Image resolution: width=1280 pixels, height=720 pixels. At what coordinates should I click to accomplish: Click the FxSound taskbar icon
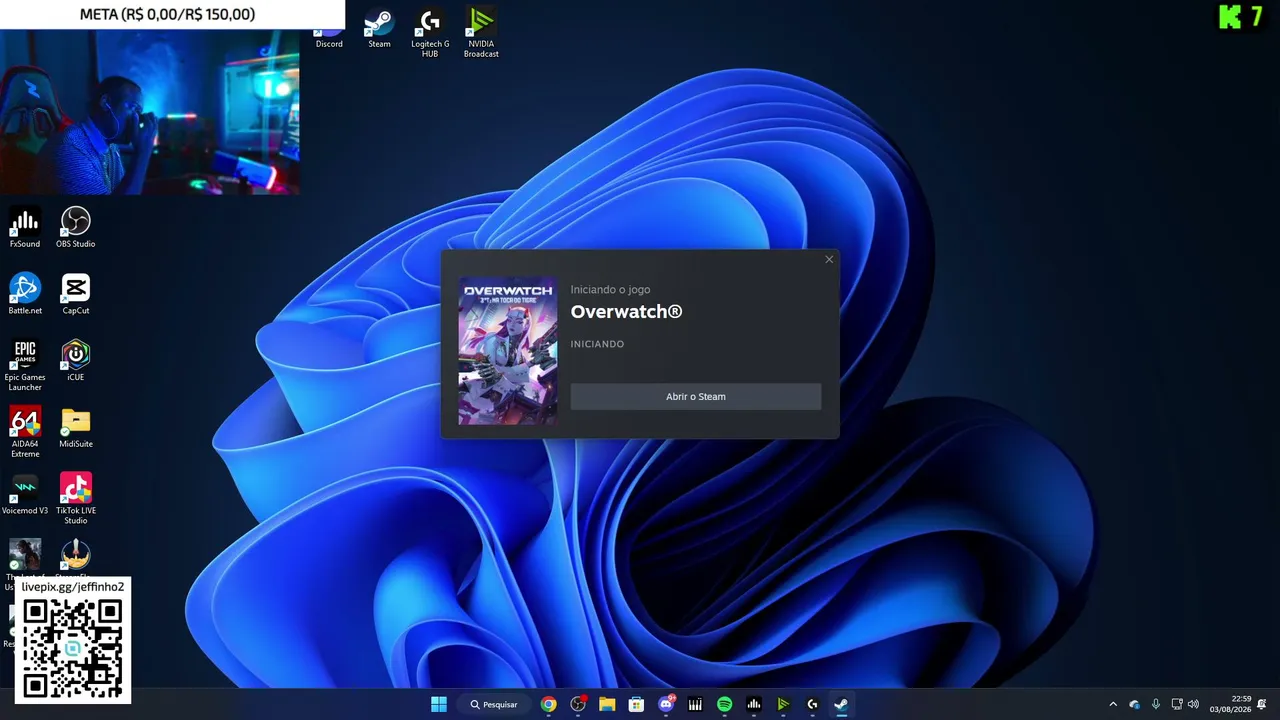[x=754, y=704]
